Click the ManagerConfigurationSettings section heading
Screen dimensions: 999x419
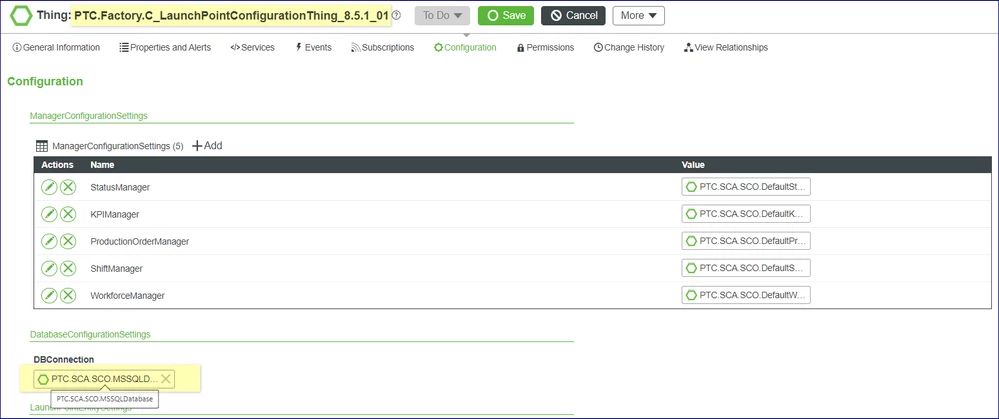89,116
